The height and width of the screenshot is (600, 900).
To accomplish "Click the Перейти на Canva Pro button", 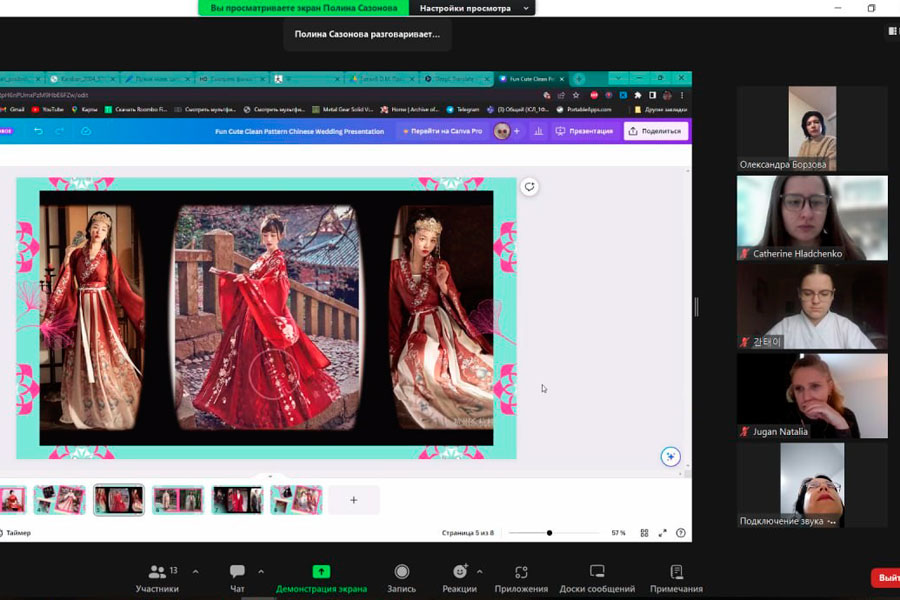I will pyautogui.click(x=441, y=131).
